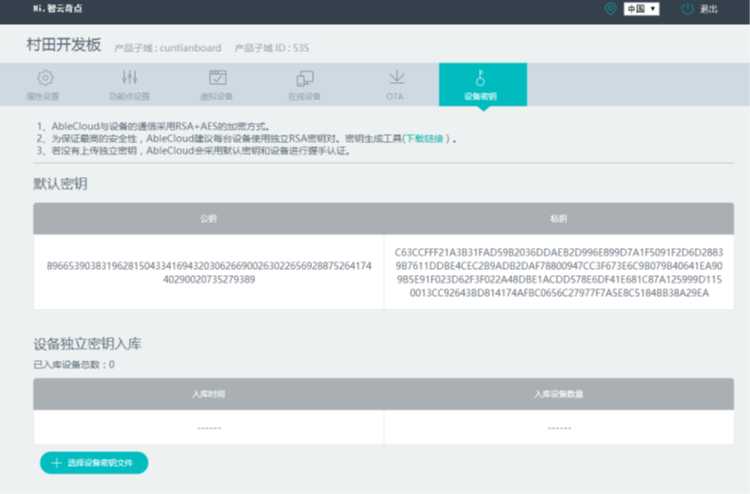This screenshot has height=494, width=750.
Task: Switch to the online devices tab
Action: (x=305, y=85)
